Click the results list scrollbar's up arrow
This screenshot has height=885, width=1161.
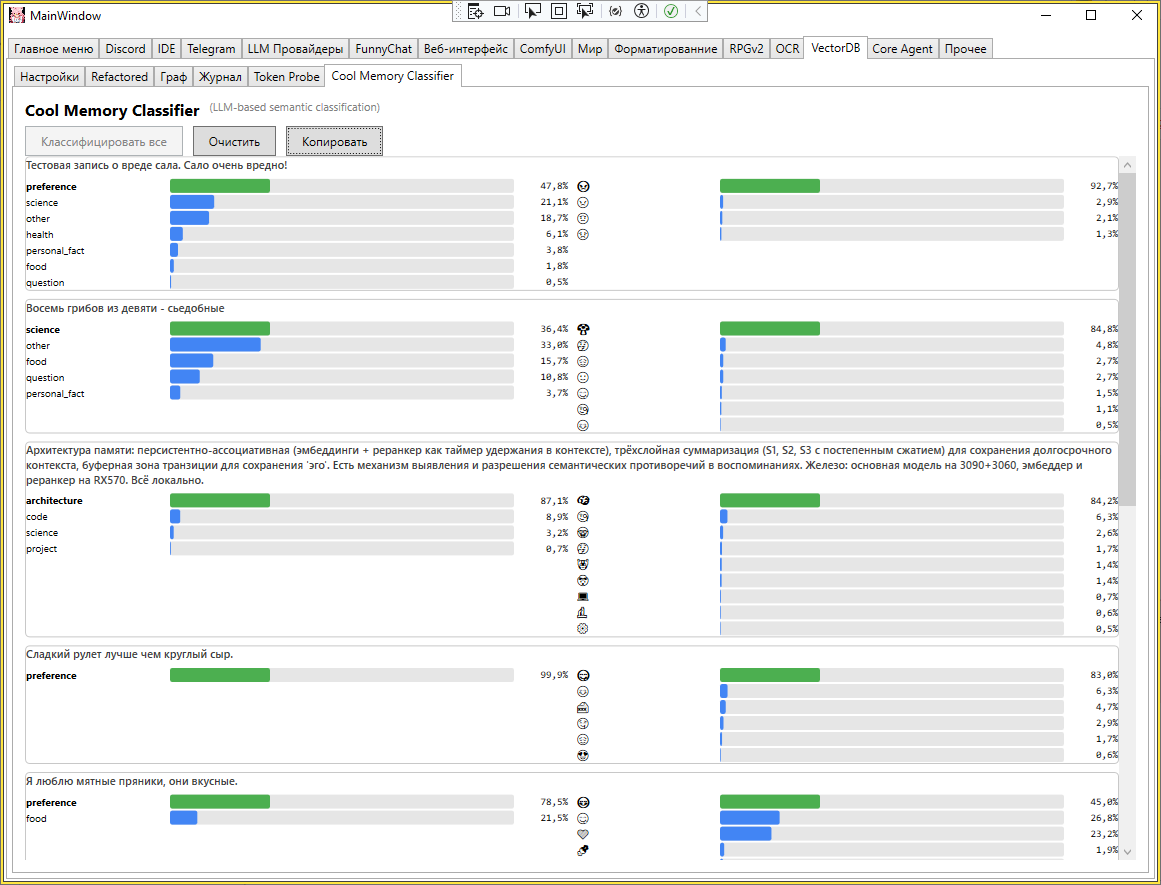coord(1127,164)
